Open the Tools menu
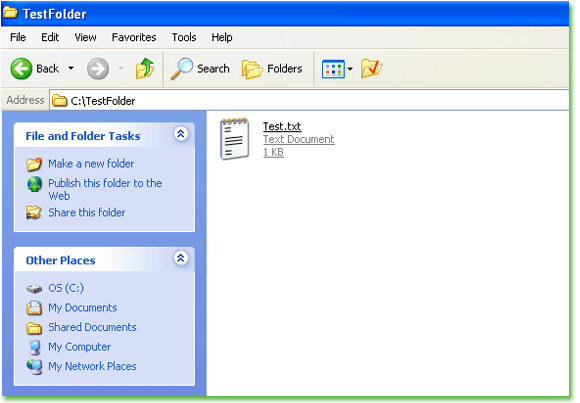Image resolution: width=580 pixels, height=403 pixels. pos(184,37)
